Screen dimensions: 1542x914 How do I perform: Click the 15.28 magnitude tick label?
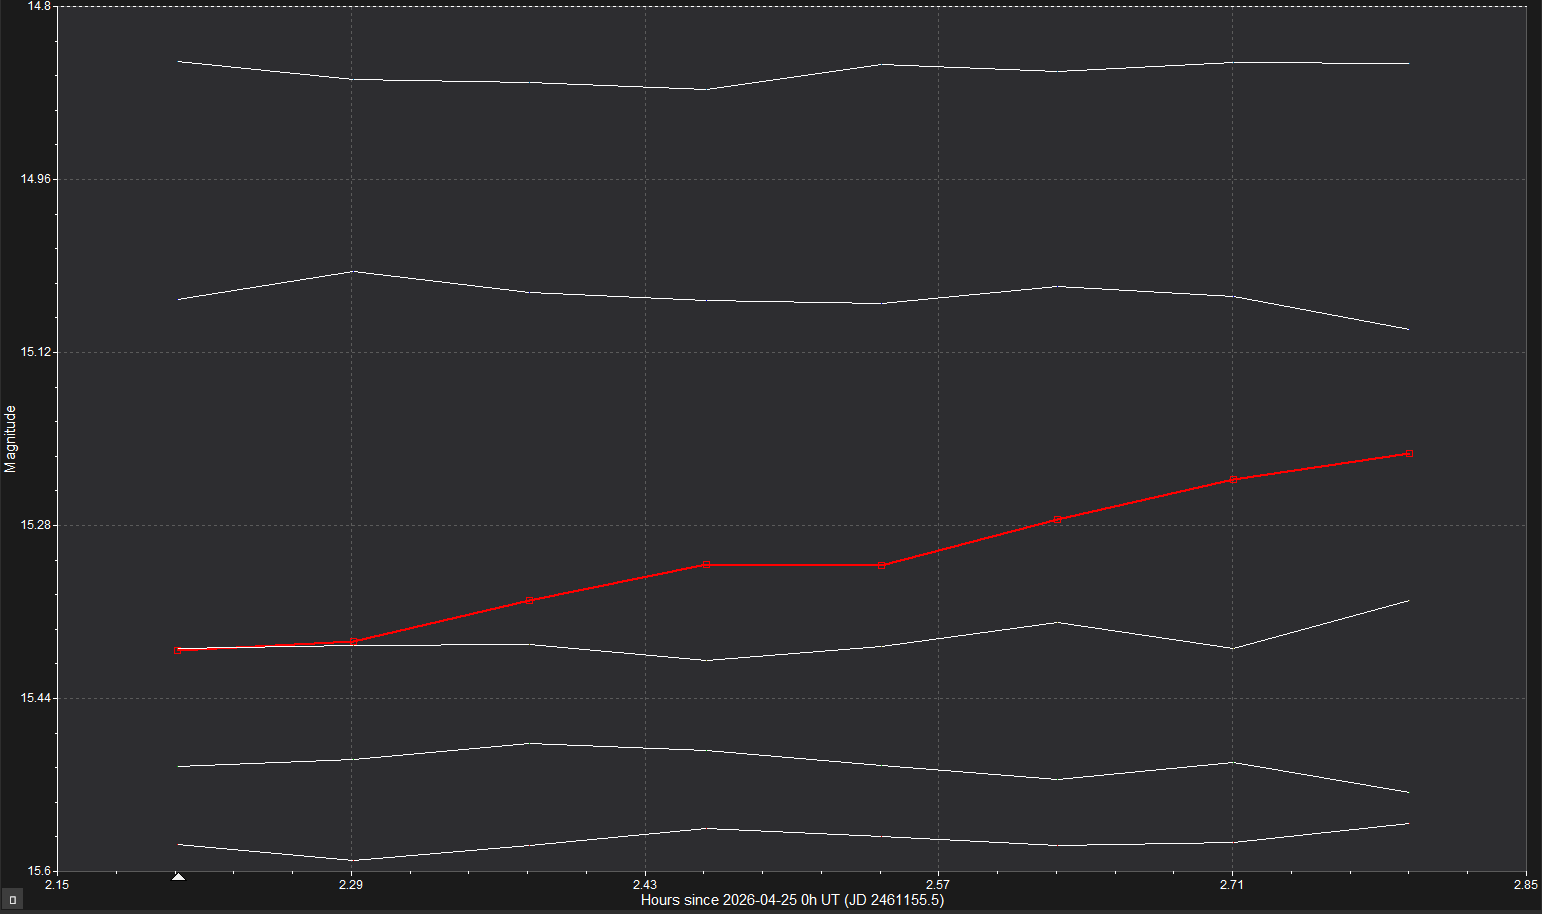tap(35, 525)
